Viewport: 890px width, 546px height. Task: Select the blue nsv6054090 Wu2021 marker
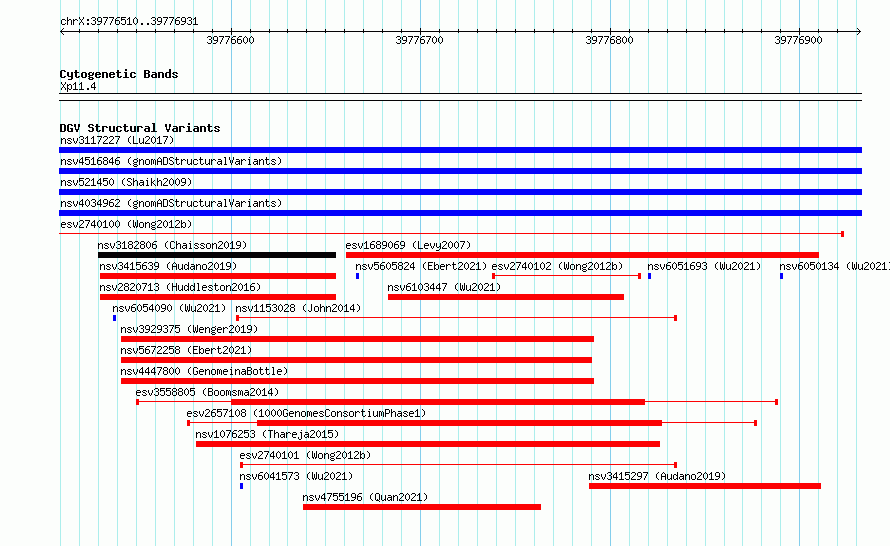115,318
